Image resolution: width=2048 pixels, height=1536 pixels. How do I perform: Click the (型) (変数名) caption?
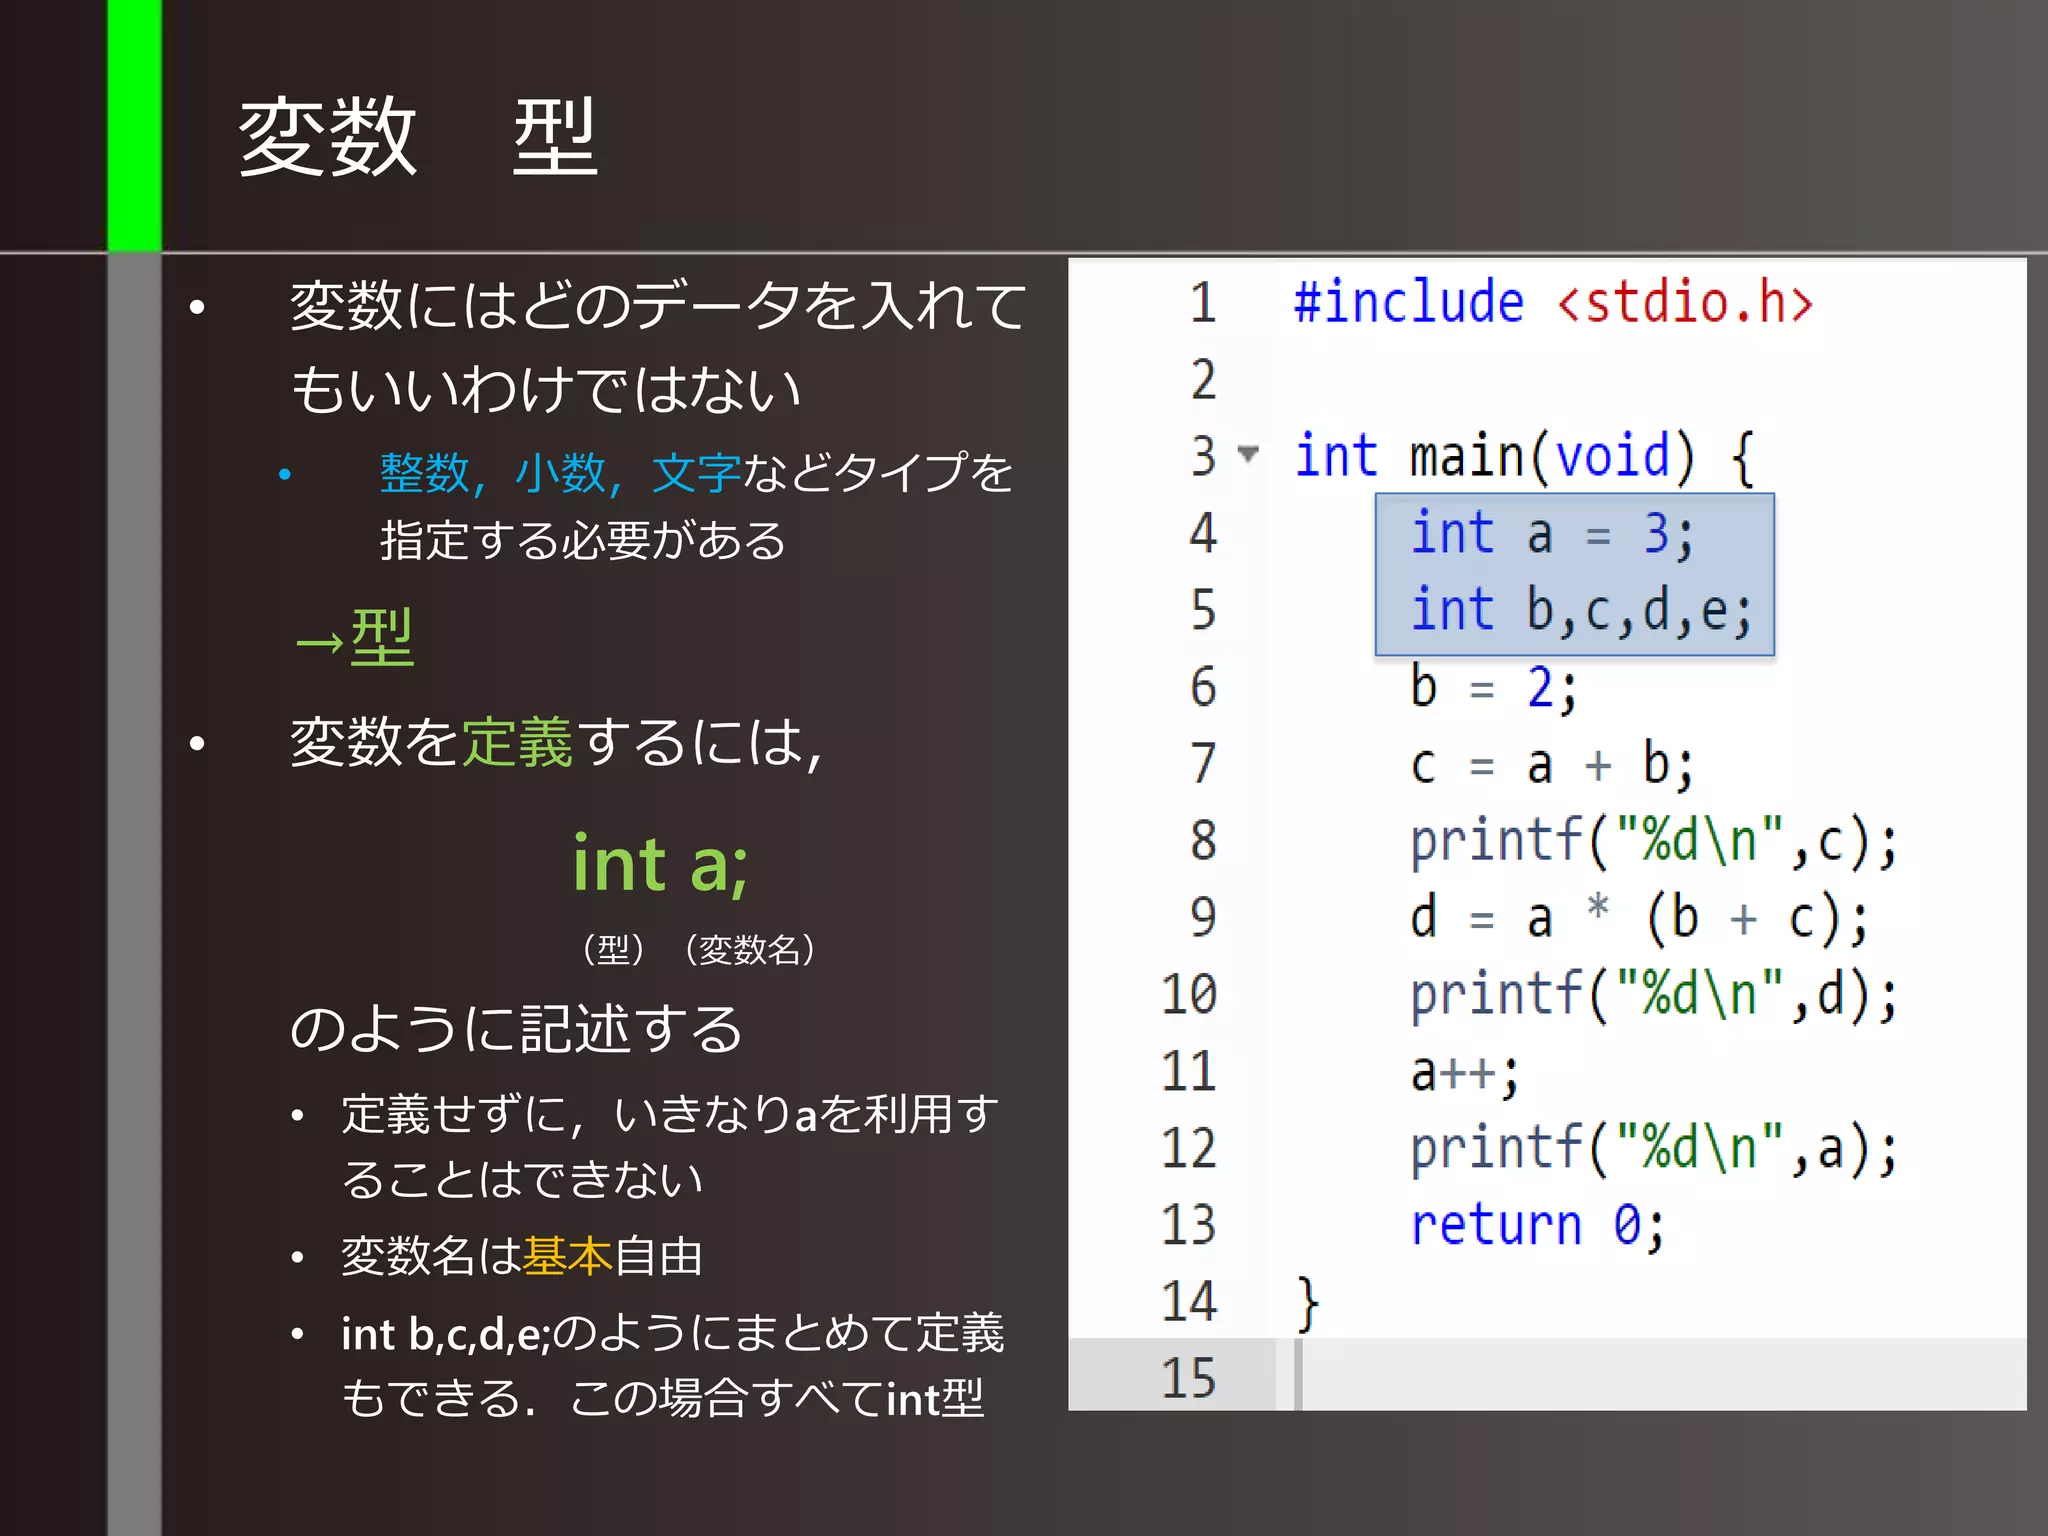698,949
